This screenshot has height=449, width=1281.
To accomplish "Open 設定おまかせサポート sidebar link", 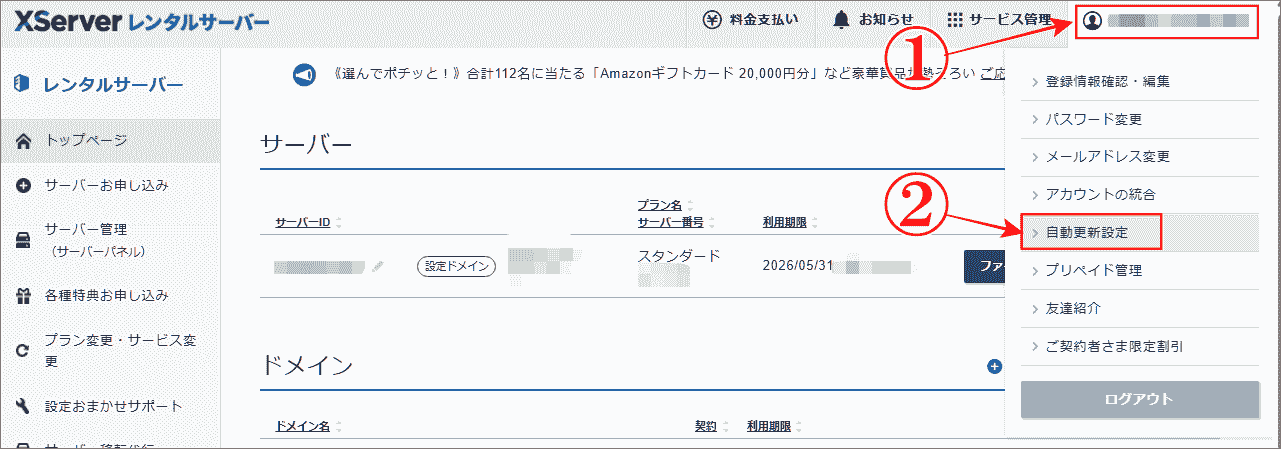I will [x=110, y=406].
